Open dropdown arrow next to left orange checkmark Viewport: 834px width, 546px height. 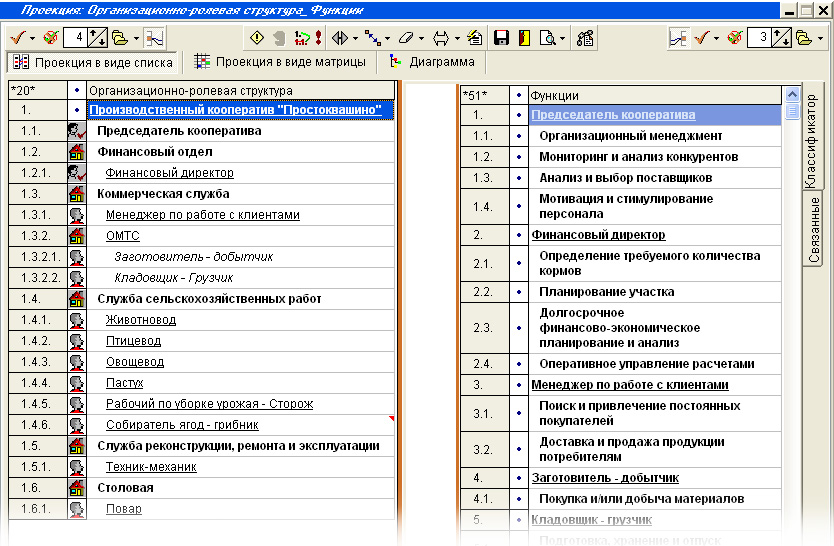coord(32,38)
